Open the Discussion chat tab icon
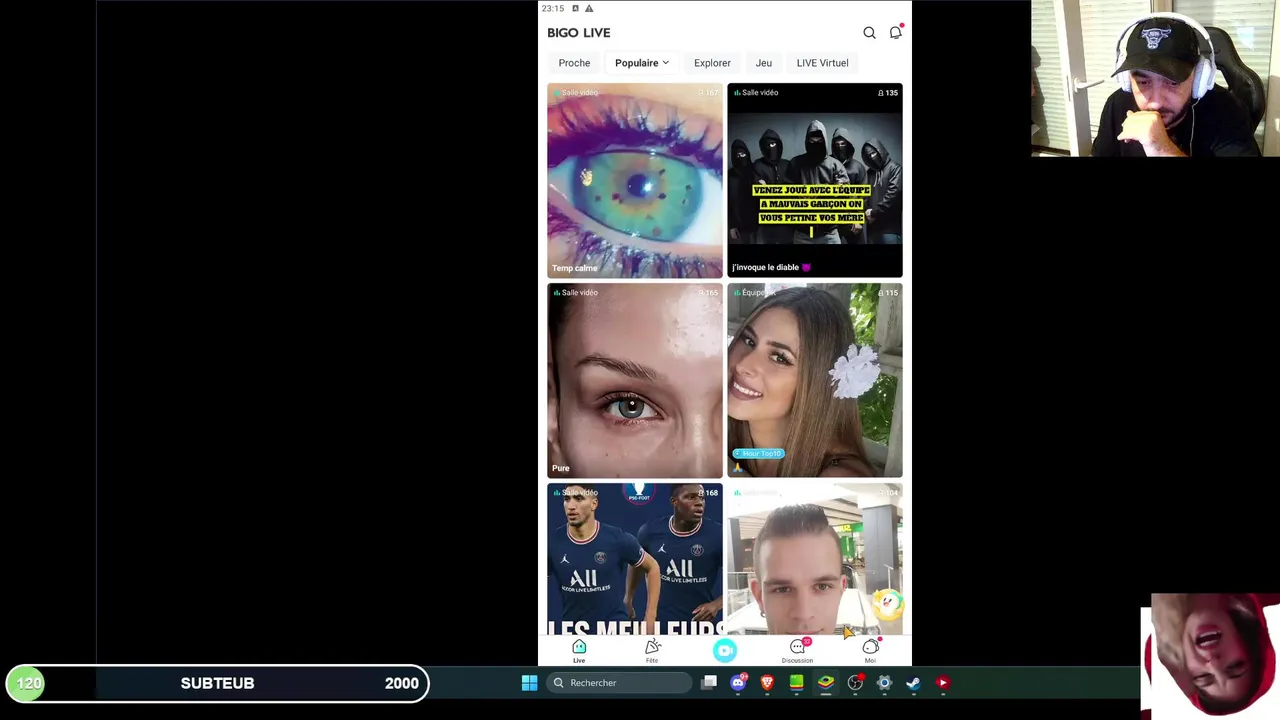The height and width of the screenshot is (720, 1280). click(798, 649)
